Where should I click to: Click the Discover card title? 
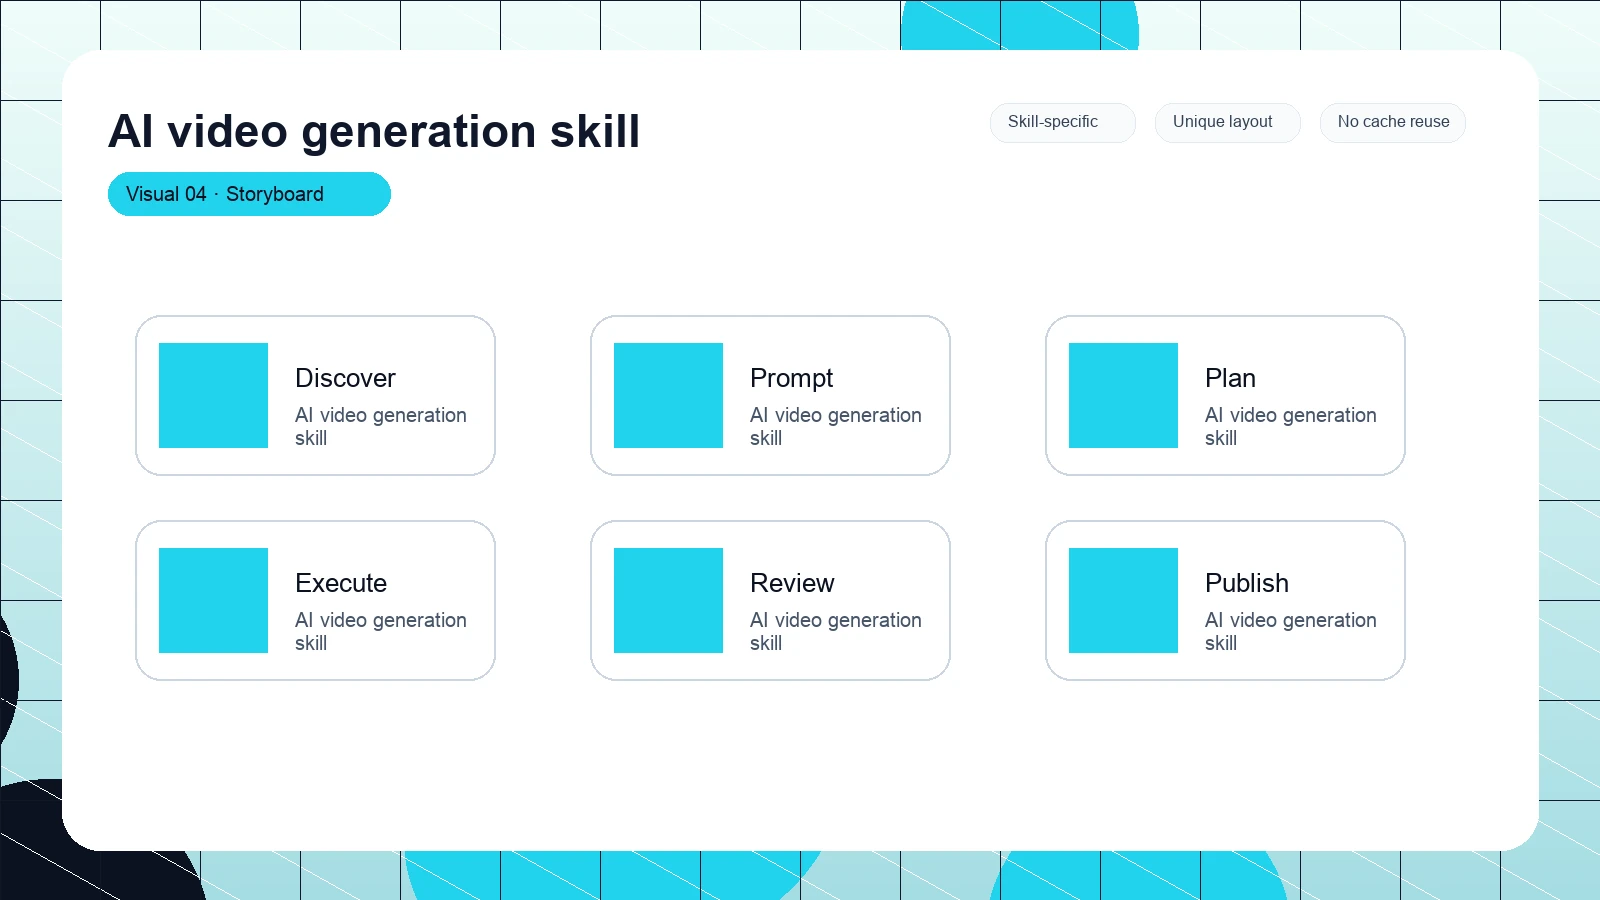pos(345,378)
